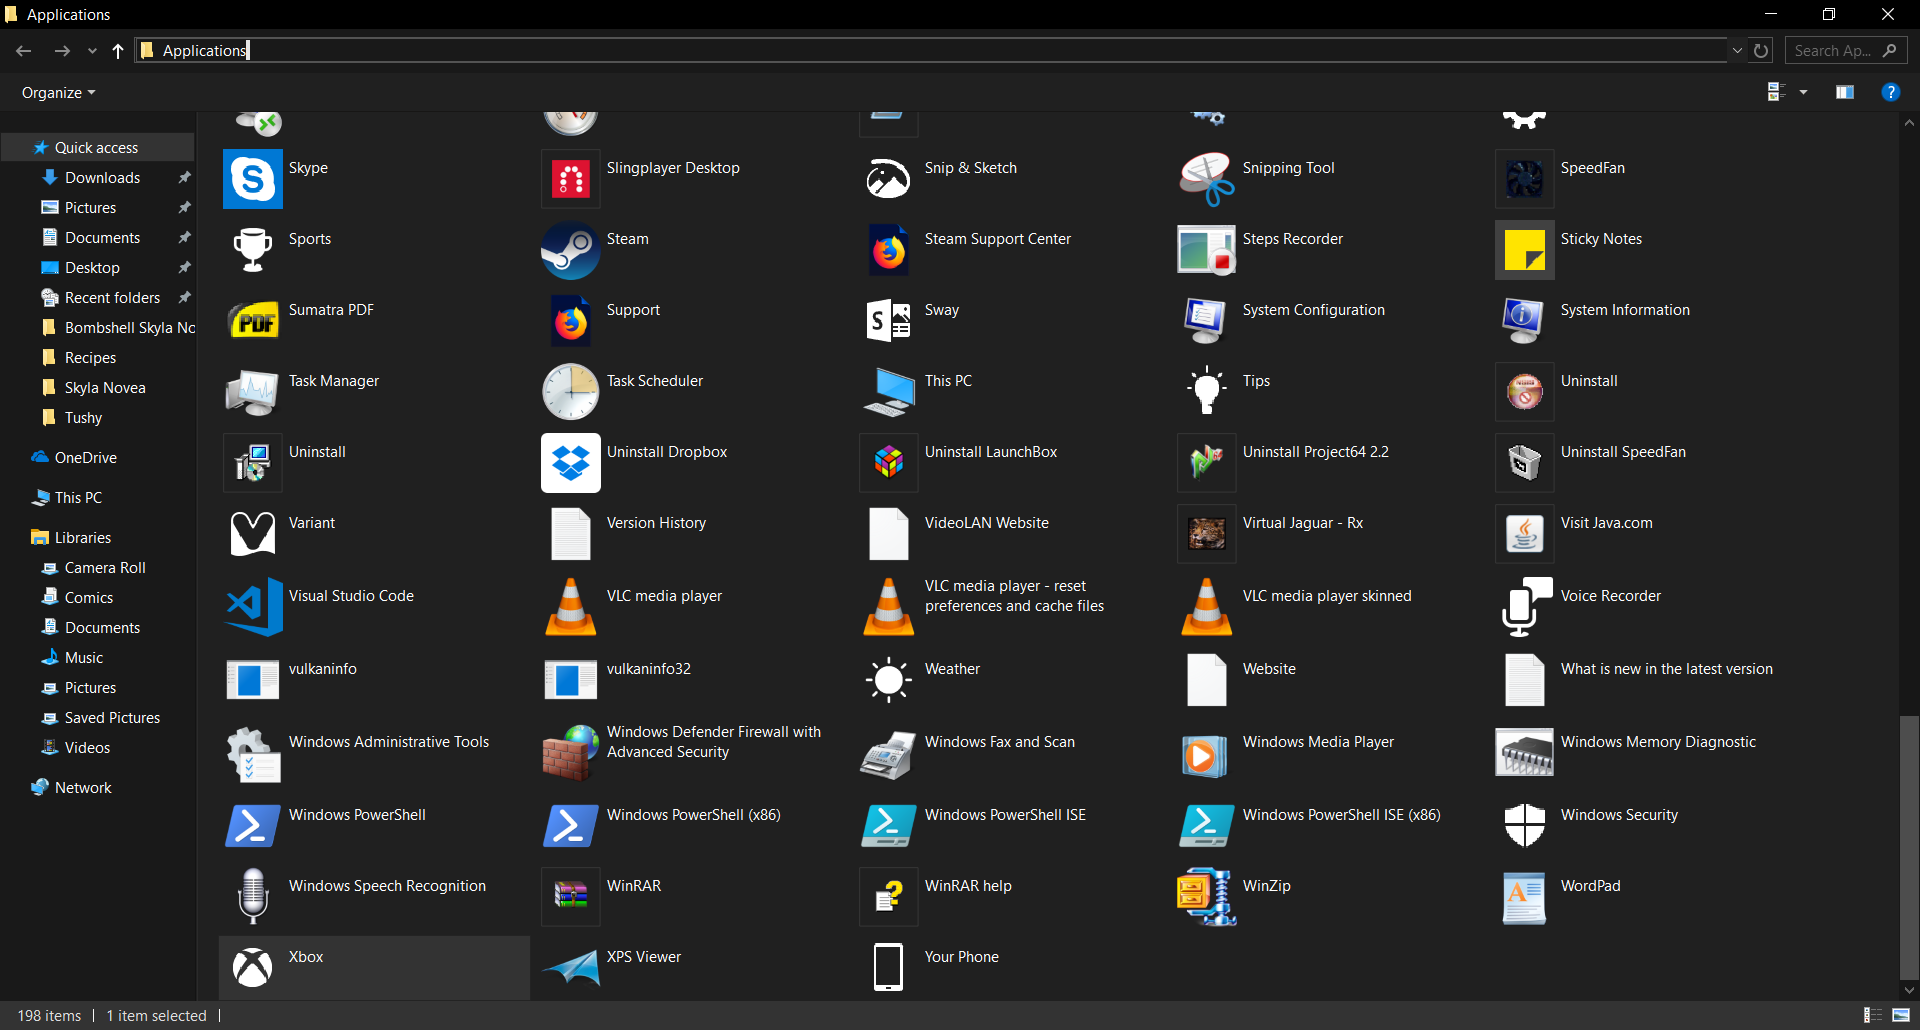The width and height of the screenshot is (1920, 1030).
Task: Open the recent locations dropdown arrow
Action: (x=92, y=50)
